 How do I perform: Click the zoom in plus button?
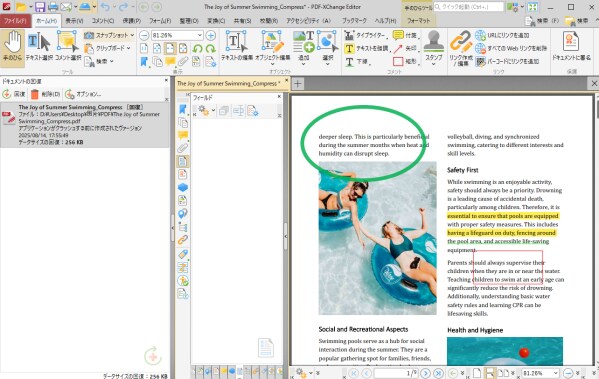[x=210, y=36]
